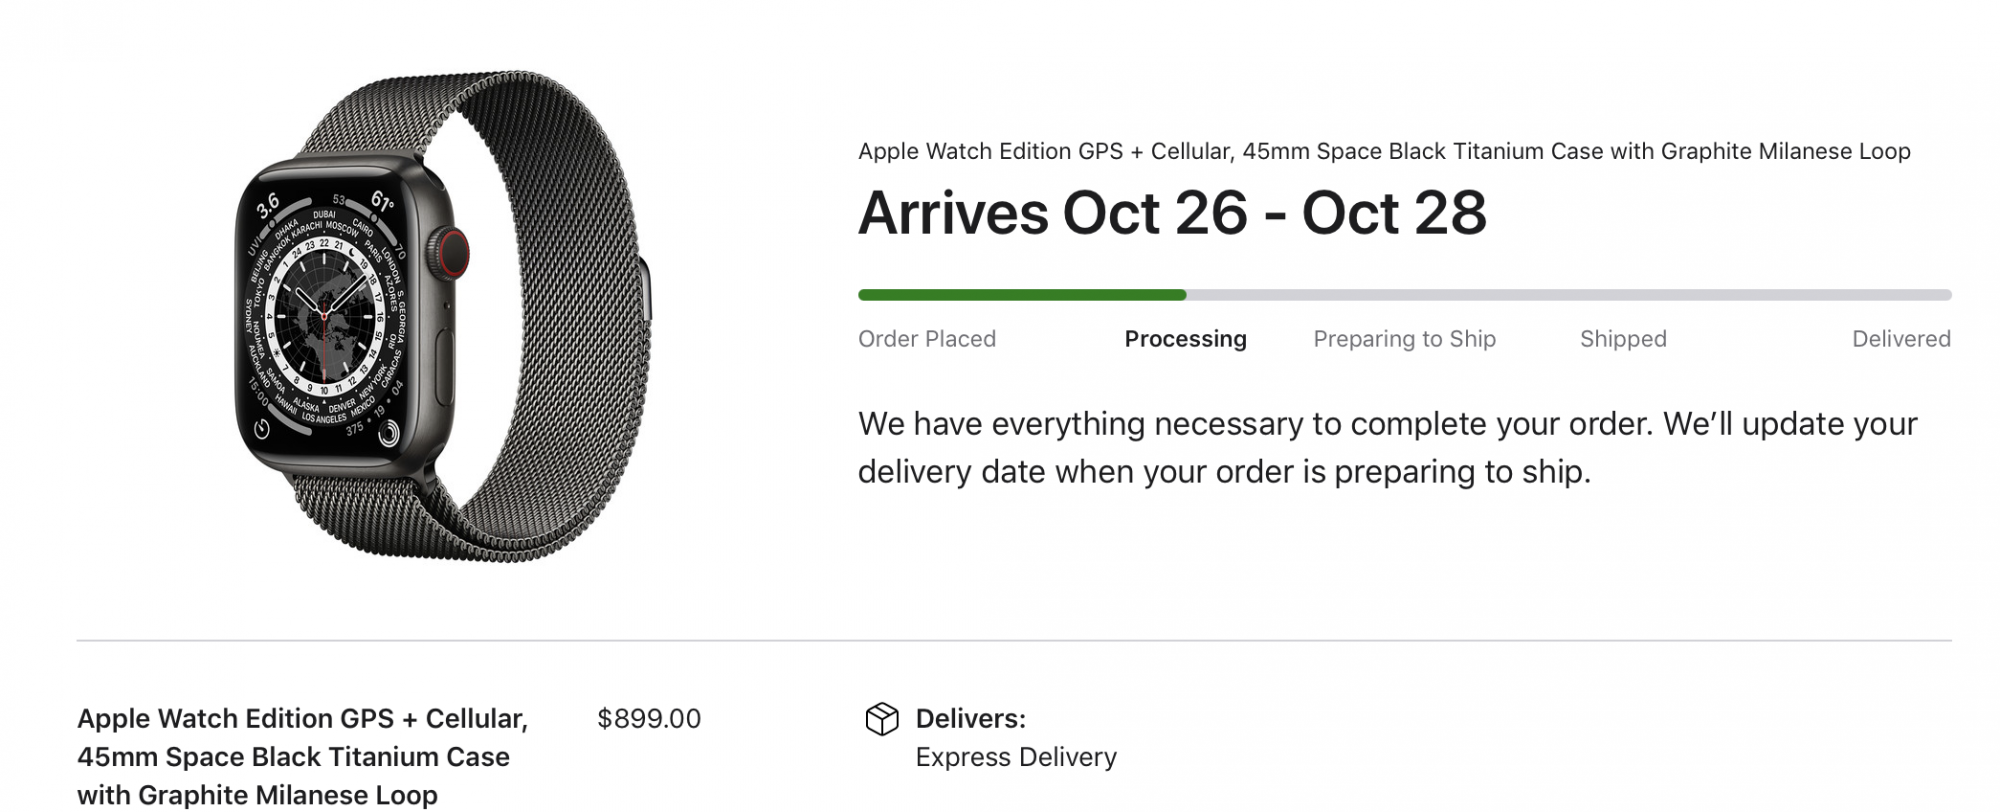
Task: Click the order status message paragraph
Action: pos(1387,447)
